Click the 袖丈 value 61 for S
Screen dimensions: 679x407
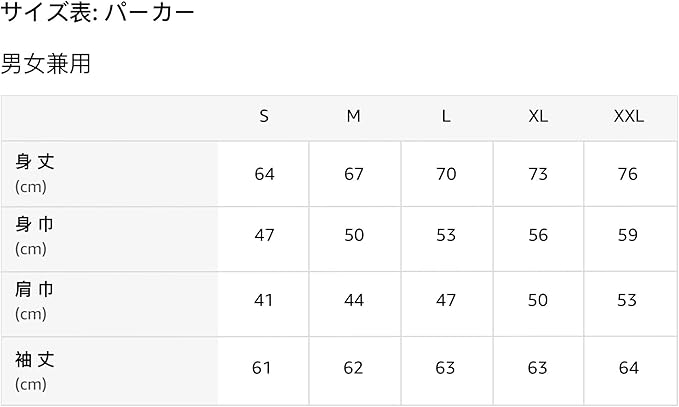[x=262, y=368]
